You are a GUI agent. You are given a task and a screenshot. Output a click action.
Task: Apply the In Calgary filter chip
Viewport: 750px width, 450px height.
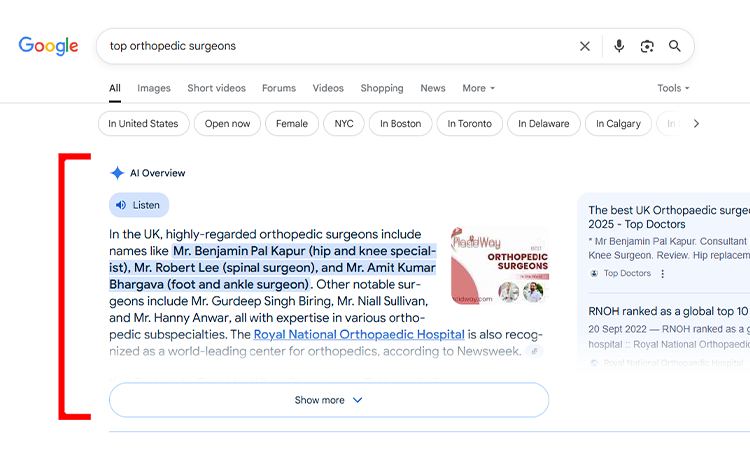tap(618, 123)
